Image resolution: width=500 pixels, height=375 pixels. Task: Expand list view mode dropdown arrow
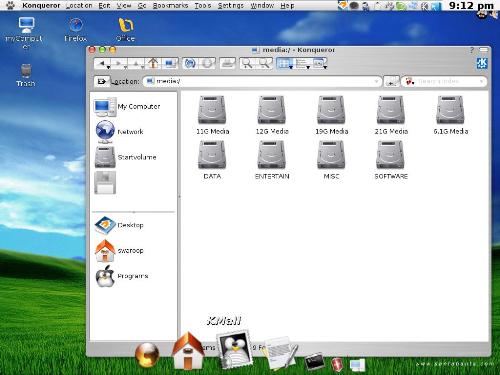click(308, 67)
